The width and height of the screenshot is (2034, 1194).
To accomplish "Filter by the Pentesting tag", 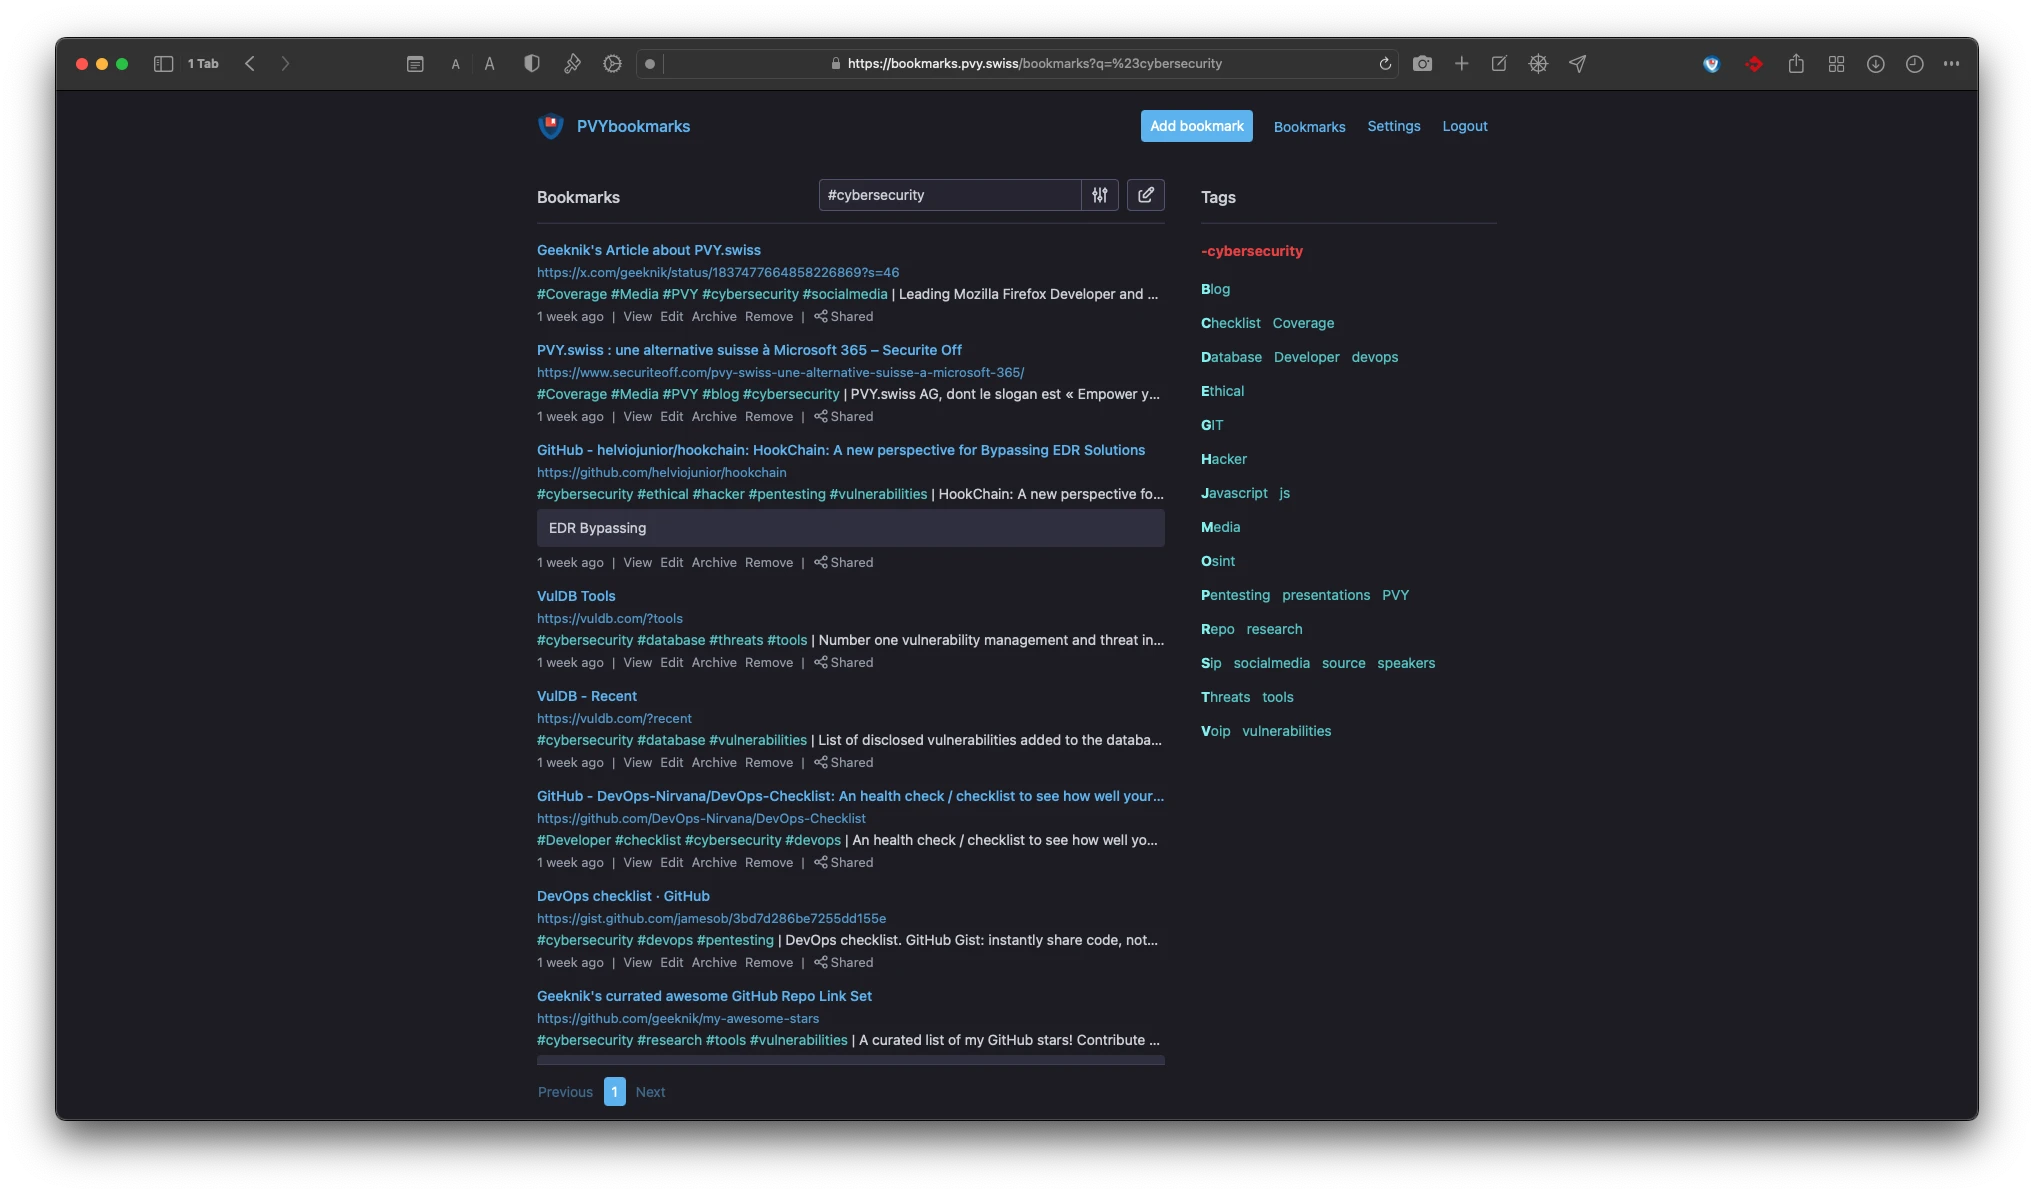I will 1235,595.
